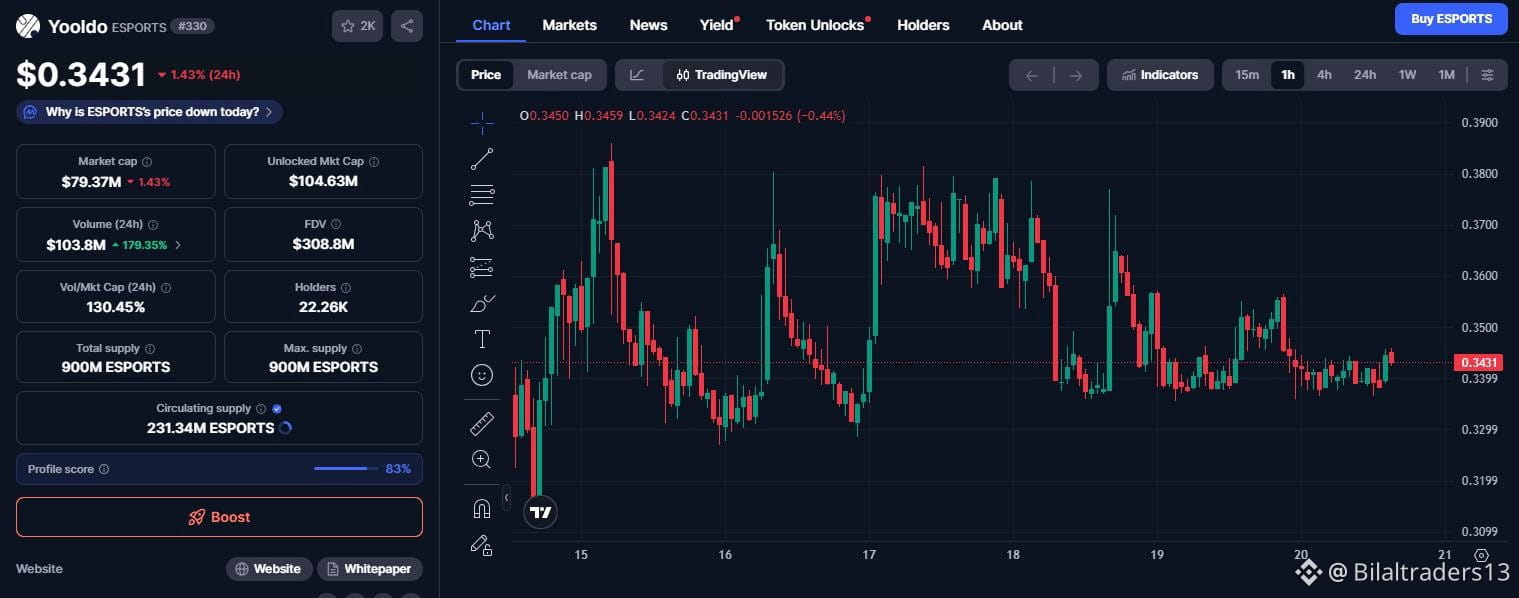
Task: Collapse the drawing toolbar arrow
Action: (x=506, y=496)
